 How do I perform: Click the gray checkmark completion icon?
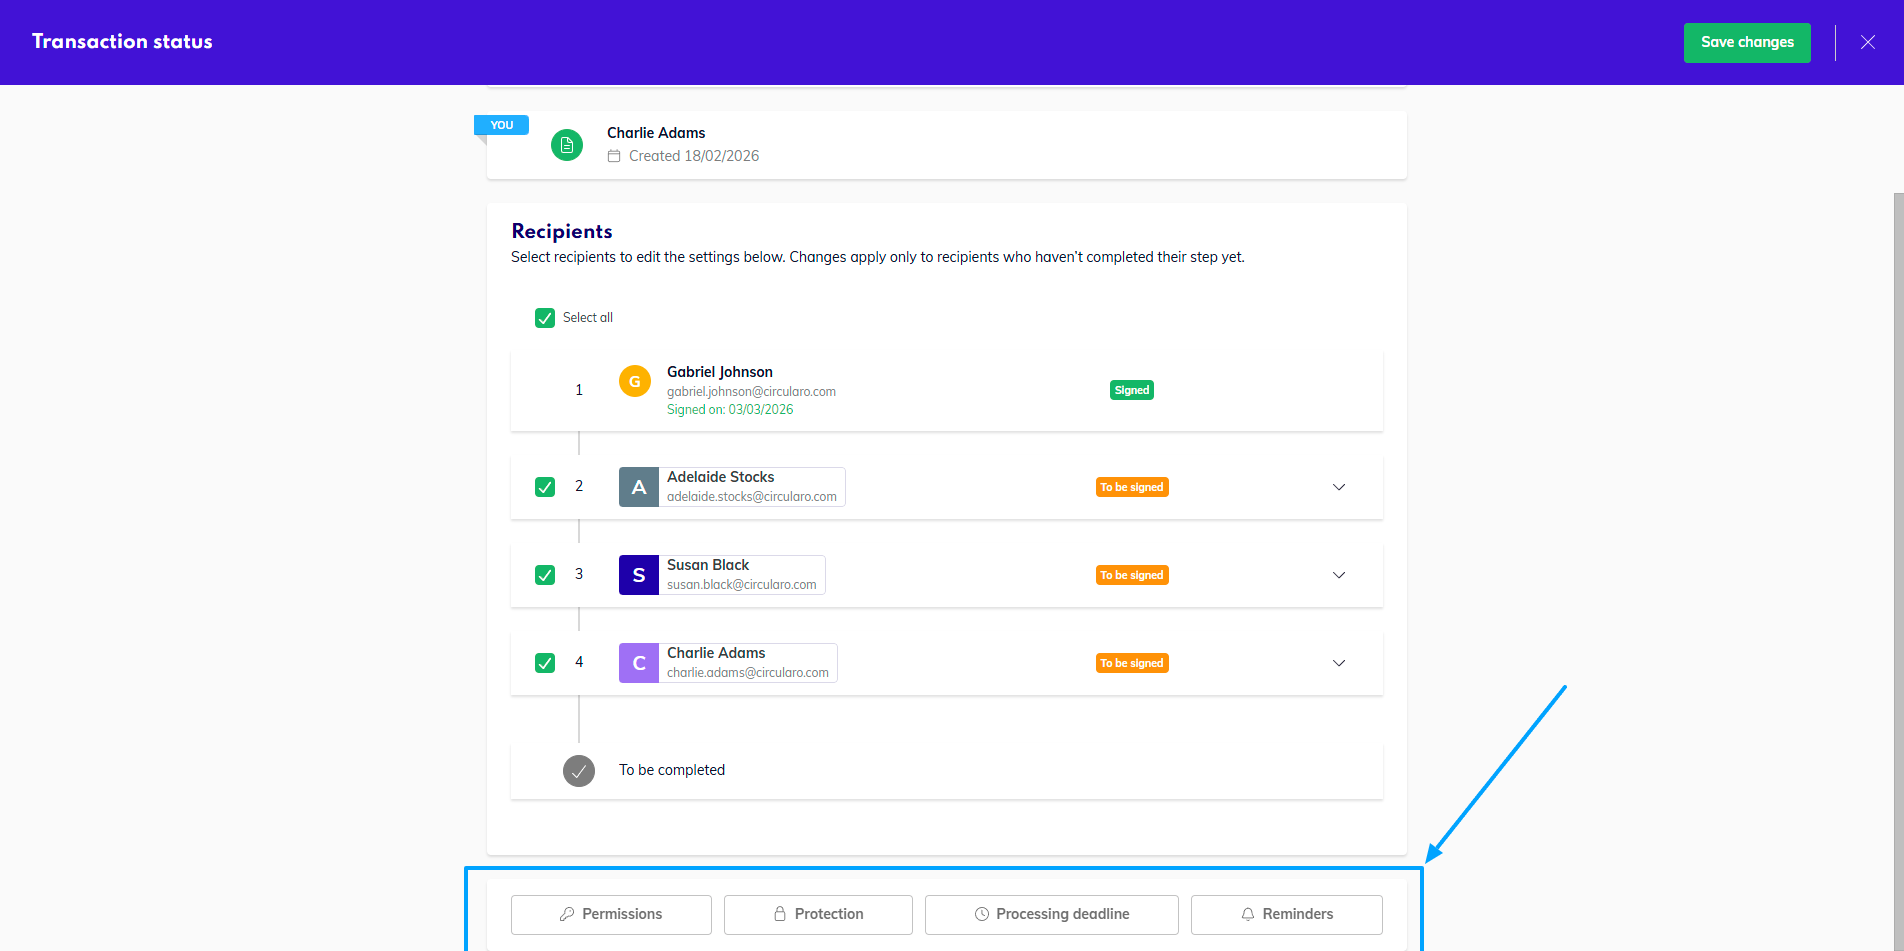579,771
